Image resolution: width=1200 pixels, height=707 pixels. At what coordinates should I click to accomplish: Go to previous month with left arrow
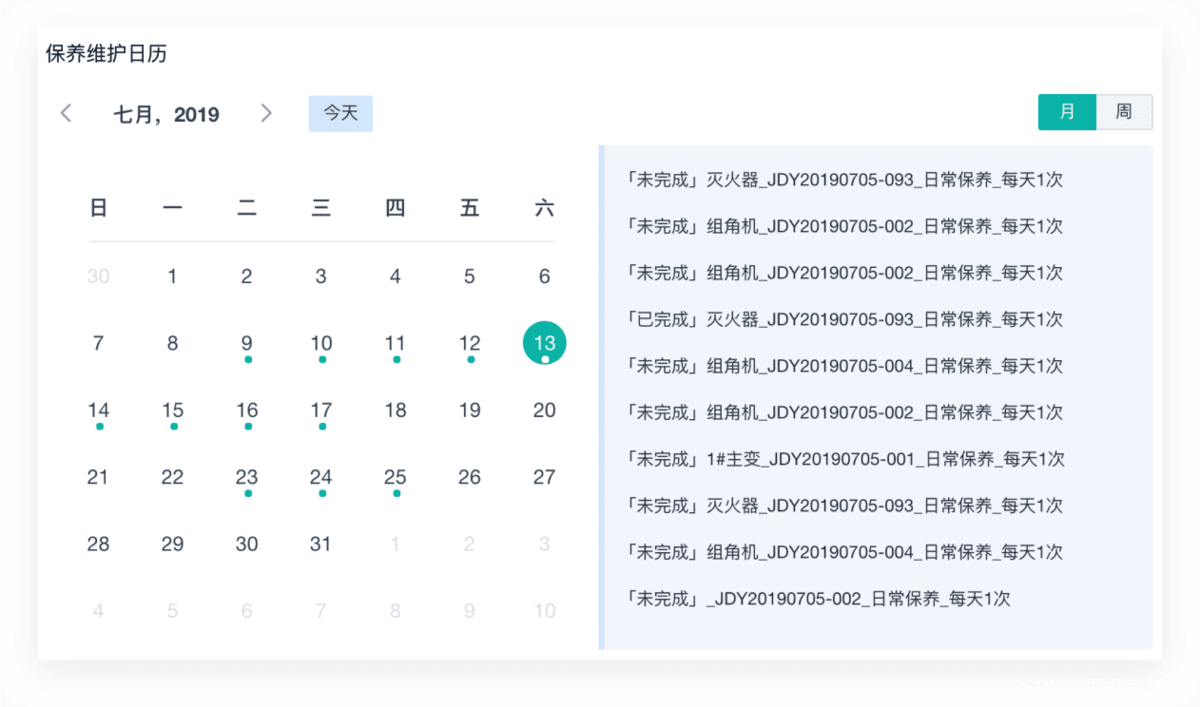(x=66, y=113)
